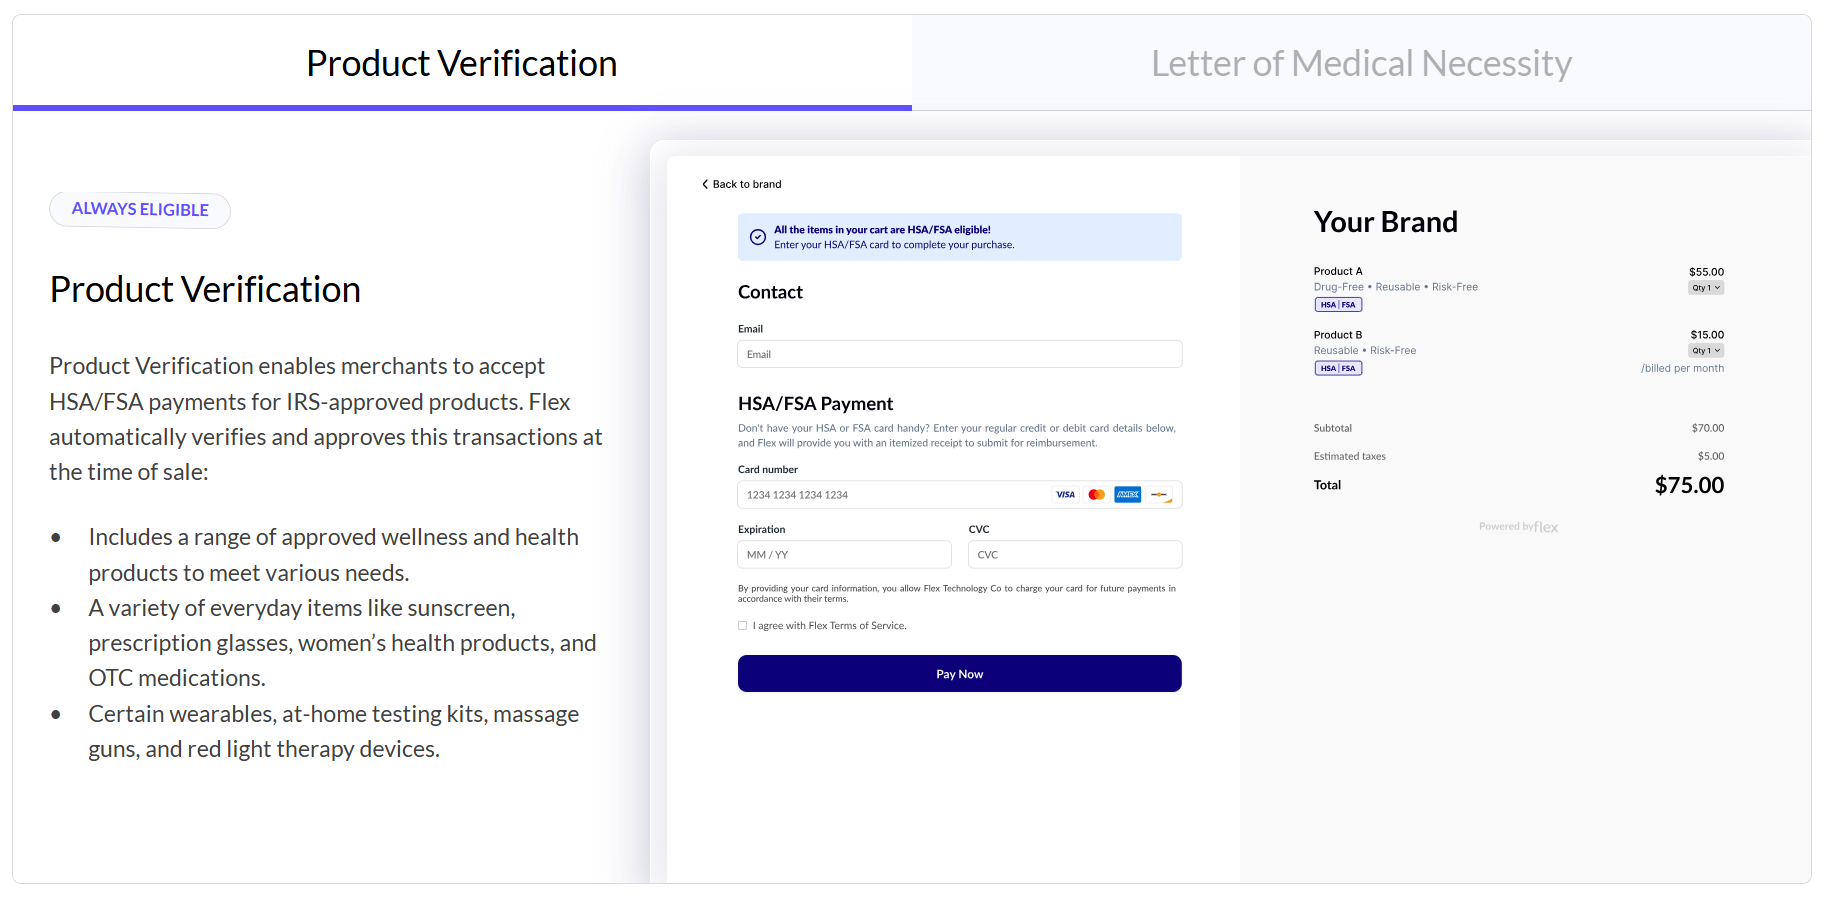Open Product A quantity dropdown
The width and height of the screenshot is (1827, 897).
(x=1706, y=288)
